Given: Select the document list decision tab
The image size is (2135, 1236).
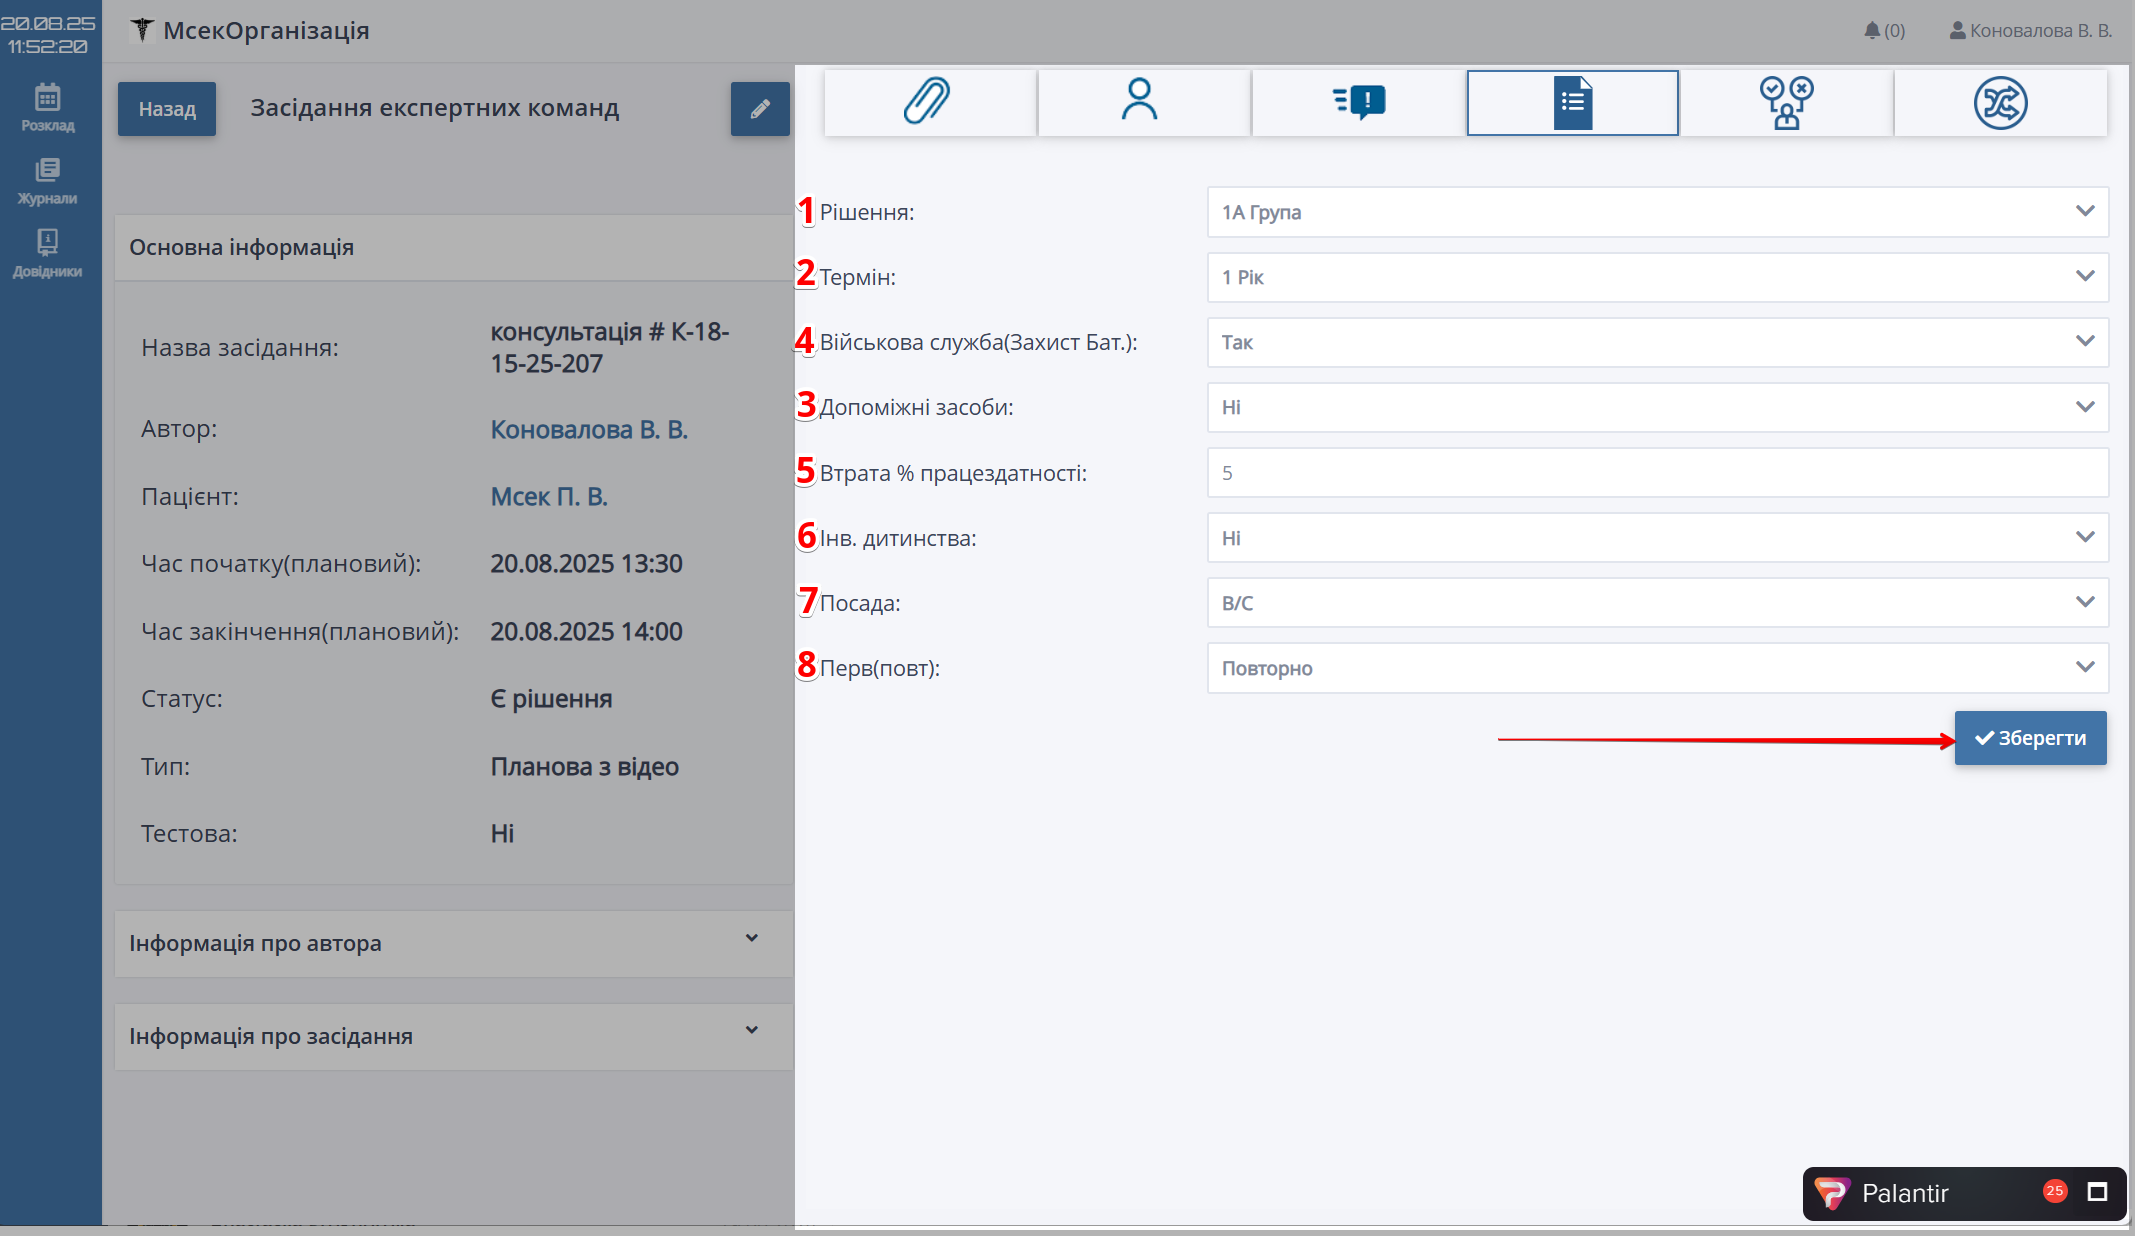Looking at the screenshot, I should (1572, 102).
